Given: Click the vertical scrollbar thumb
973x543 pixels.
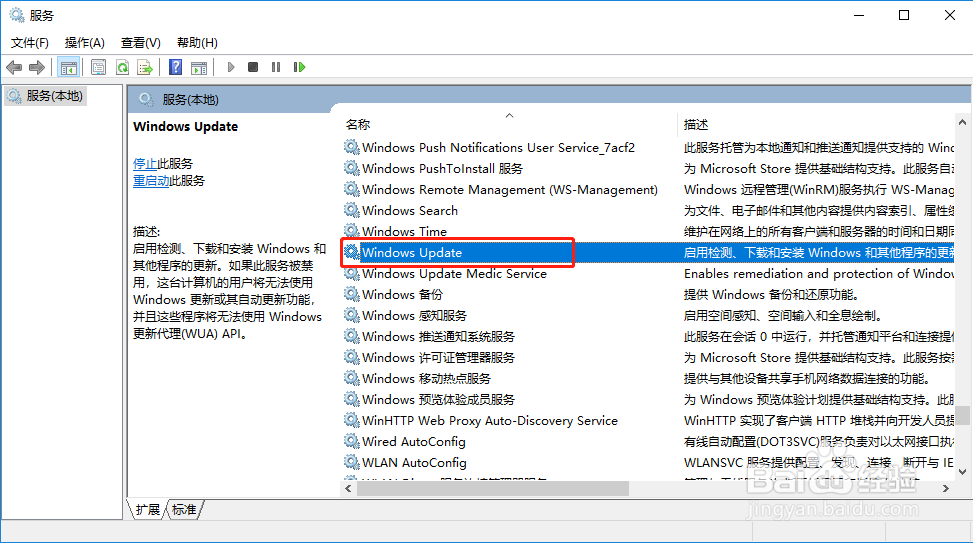Looking at the screenshot, I should [x=962, y=415].
